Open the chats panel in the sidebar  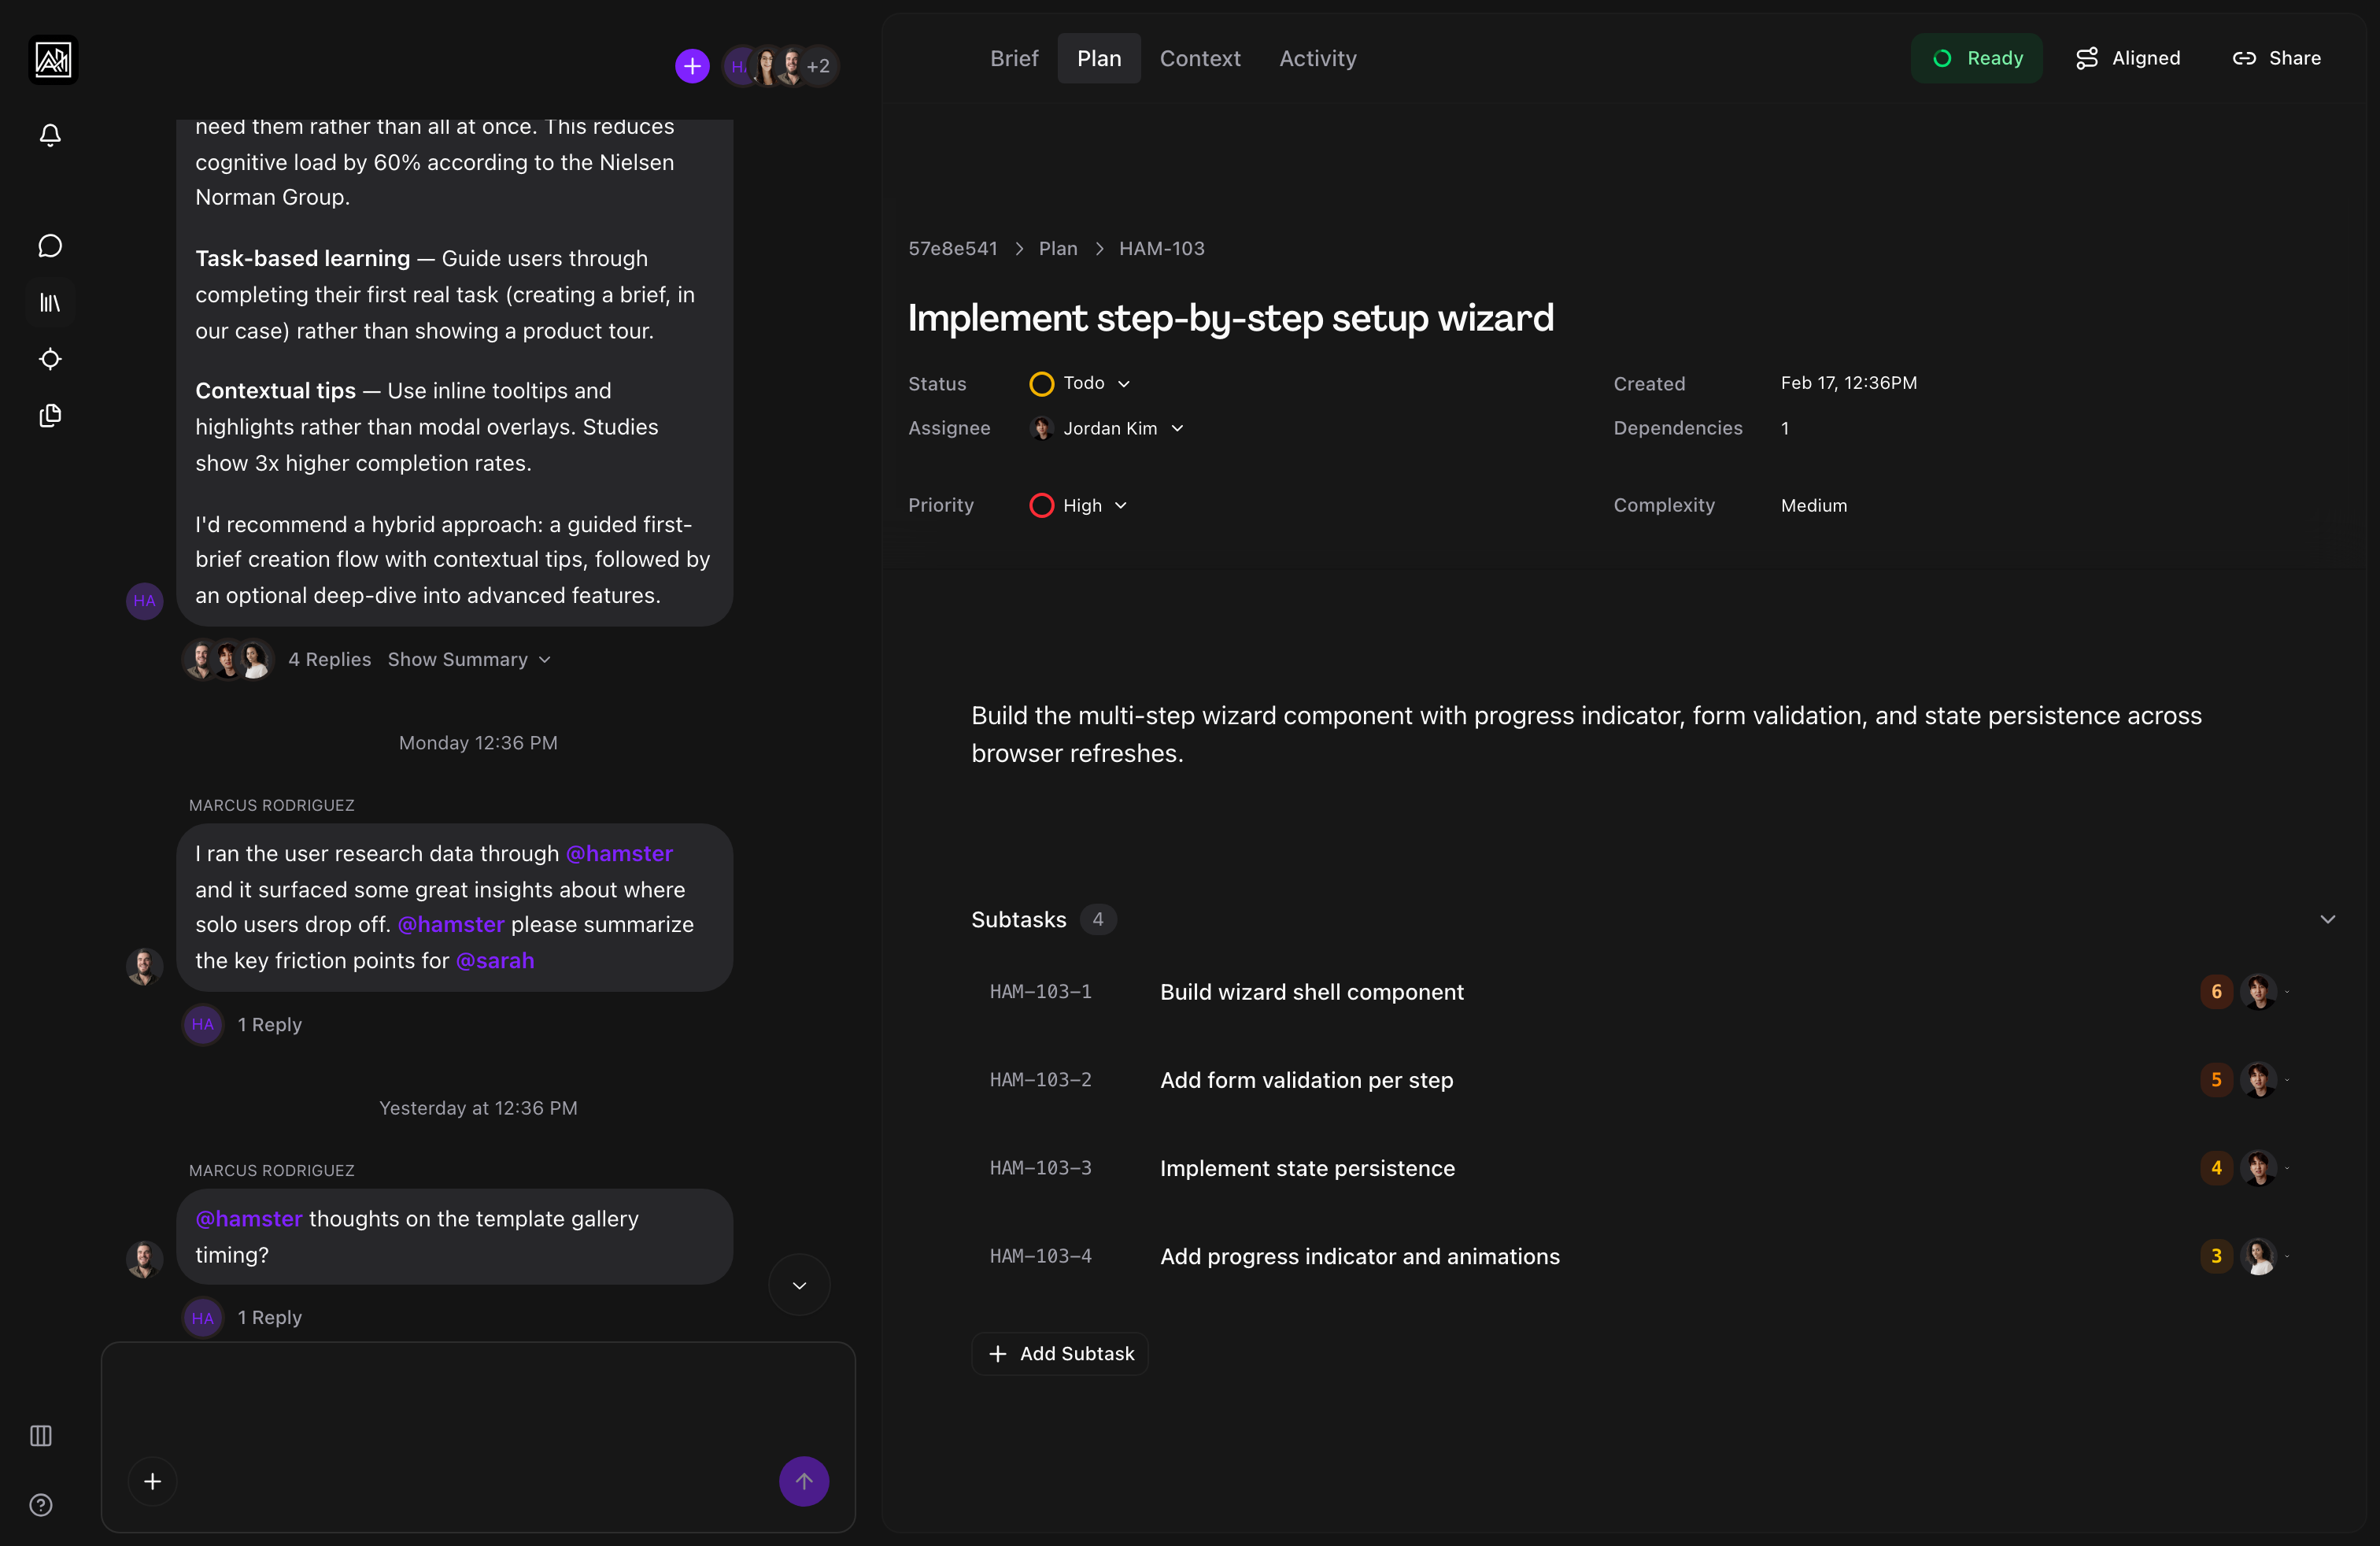pos(49,245)
